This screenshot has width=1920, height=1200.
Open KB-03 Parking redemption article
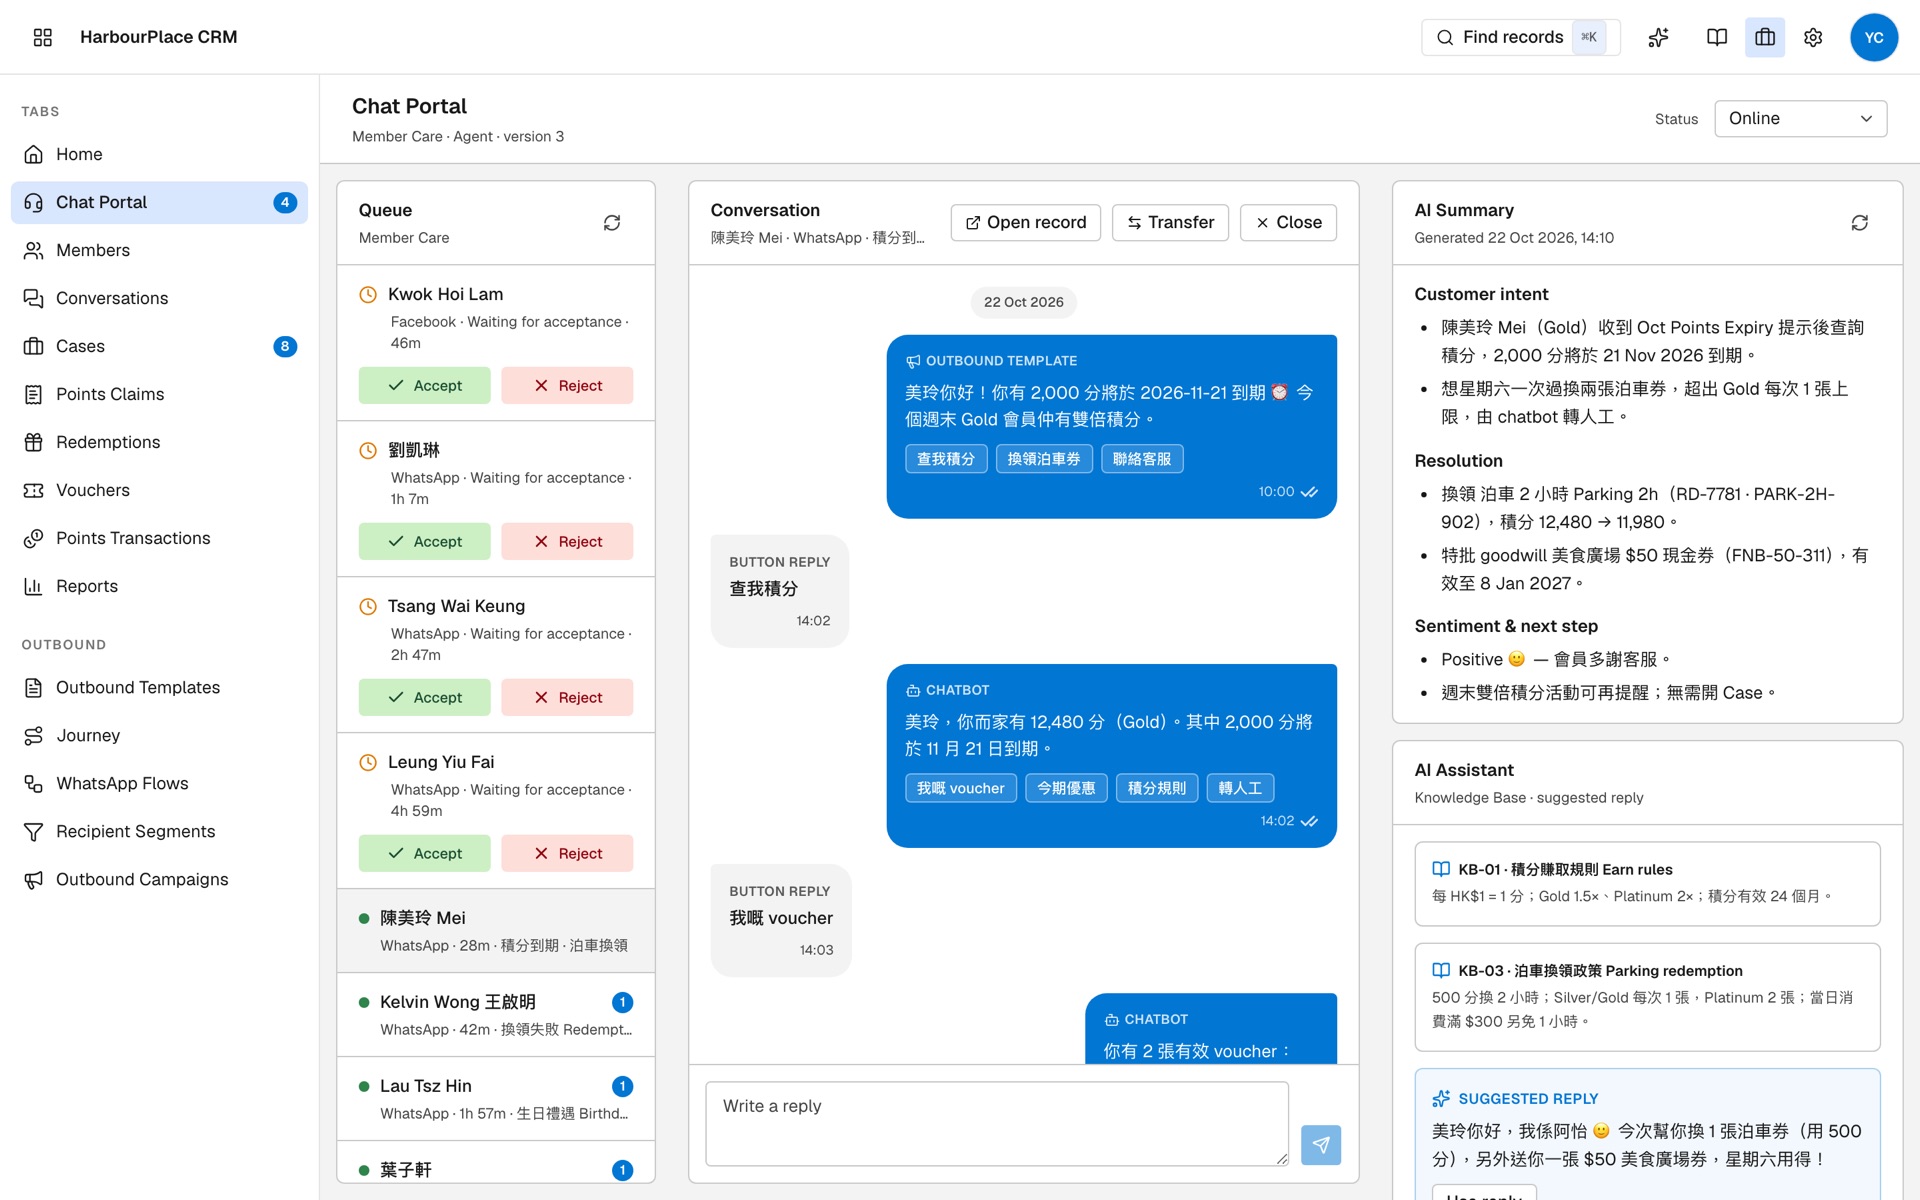[x=1647, y=997]
